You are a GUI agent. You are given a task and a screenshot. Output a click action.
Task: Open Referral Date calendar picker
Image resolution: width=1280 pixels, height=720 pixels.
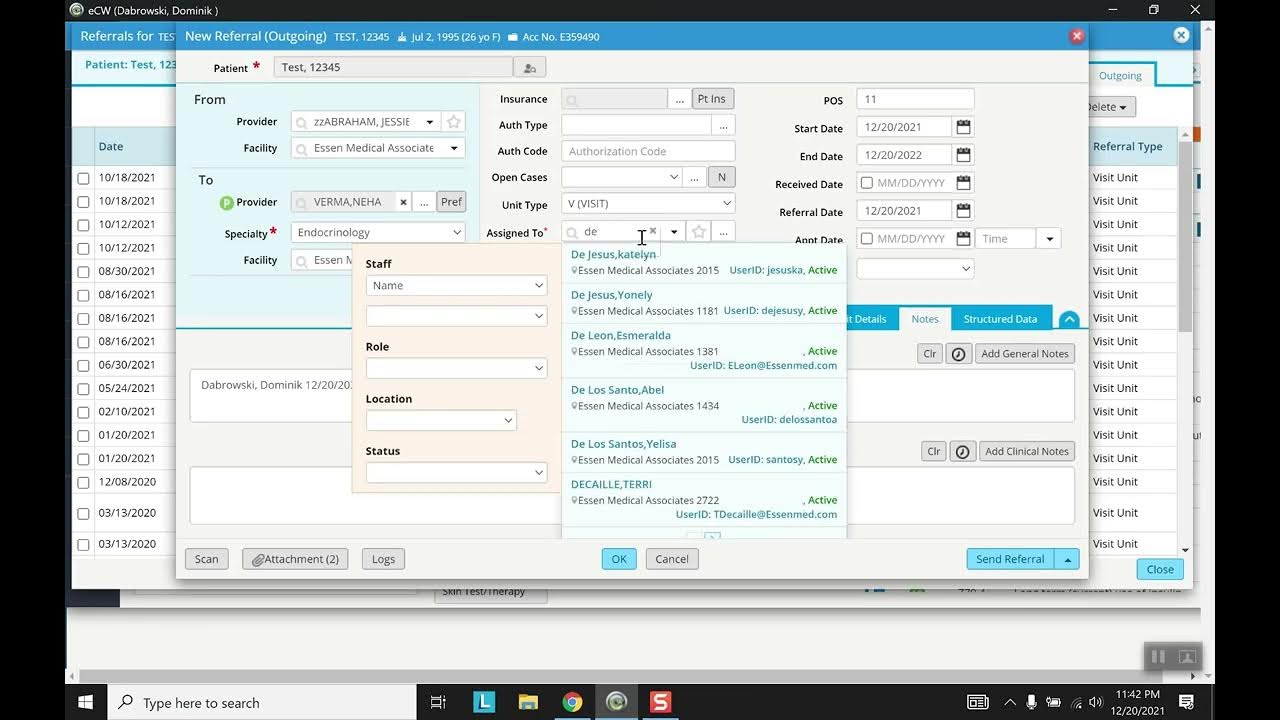(963, 211)
